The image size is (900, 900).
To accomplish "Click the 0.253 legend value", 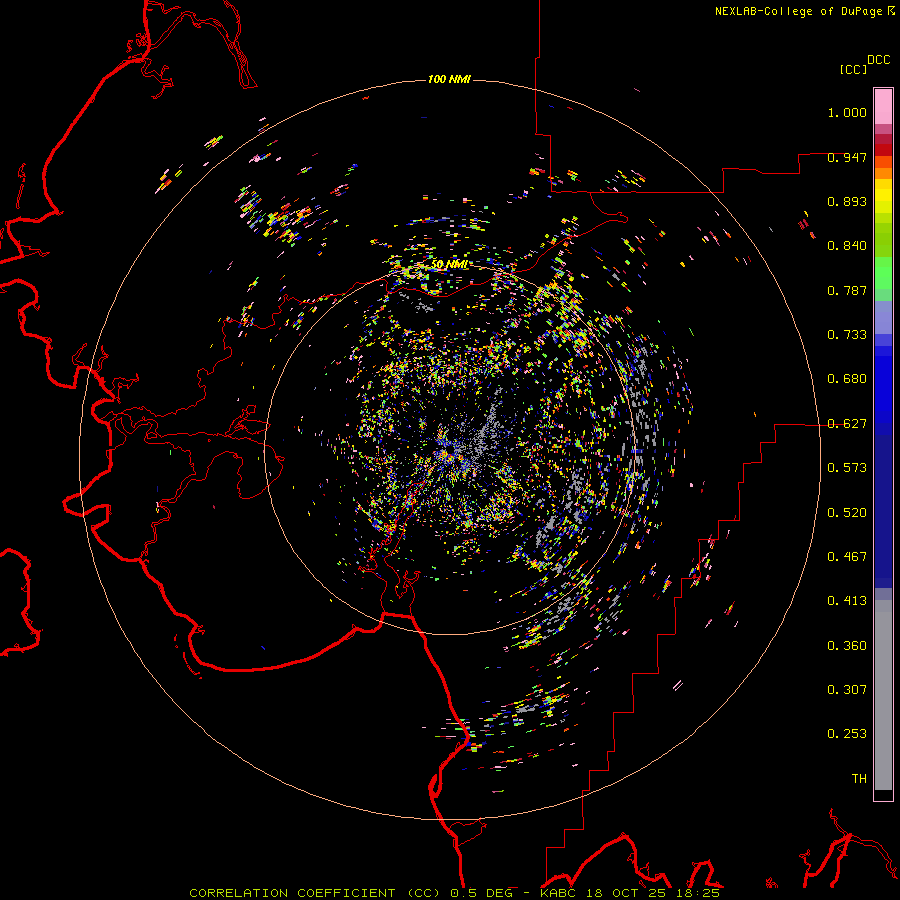I will tap(847, 734).
